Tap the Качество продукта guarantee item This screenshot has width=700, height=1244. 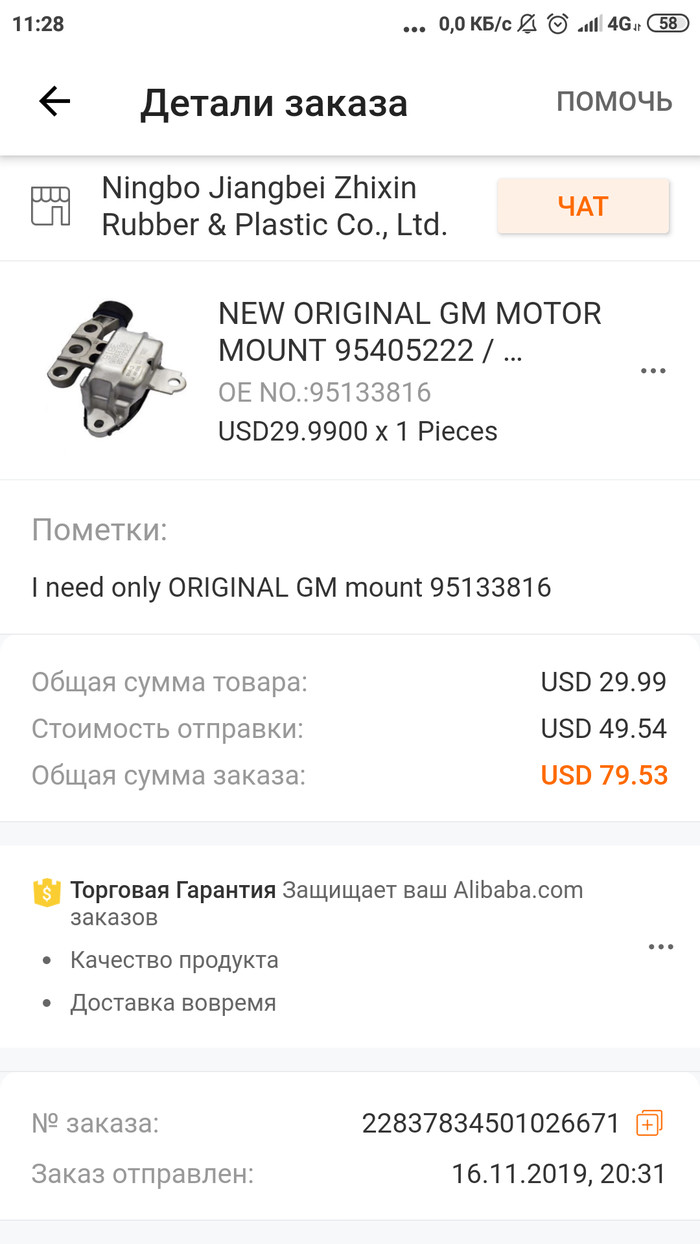(x=174, y=960)
